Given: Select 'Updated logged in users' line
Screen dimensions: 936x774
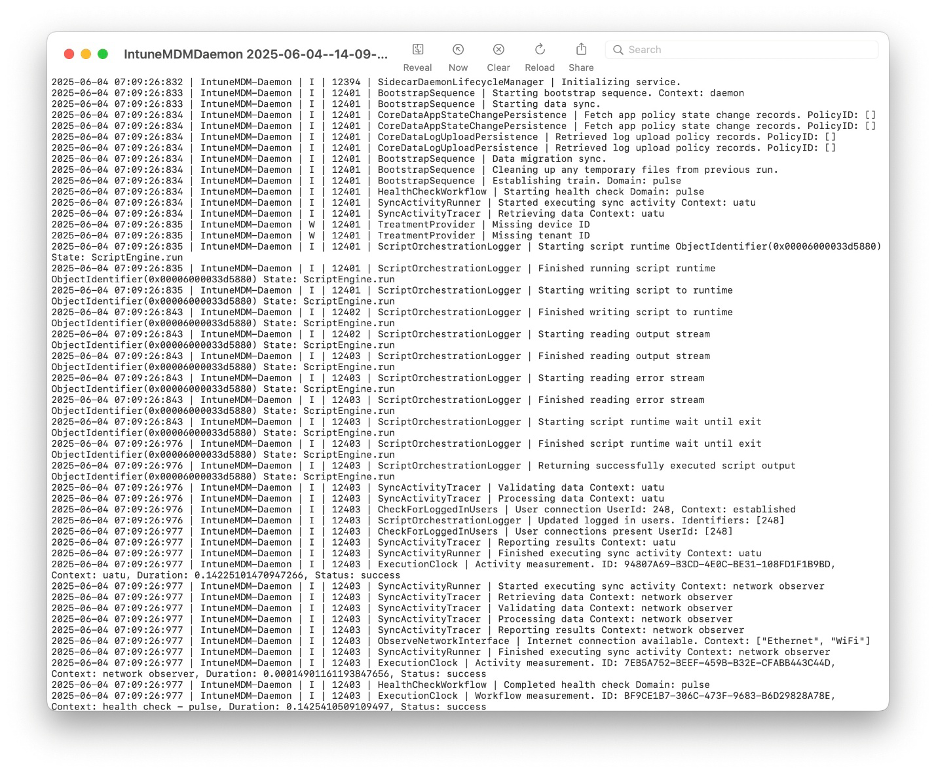Looking at the screenshot, I should pyautogui.click(x=418, y=520).
